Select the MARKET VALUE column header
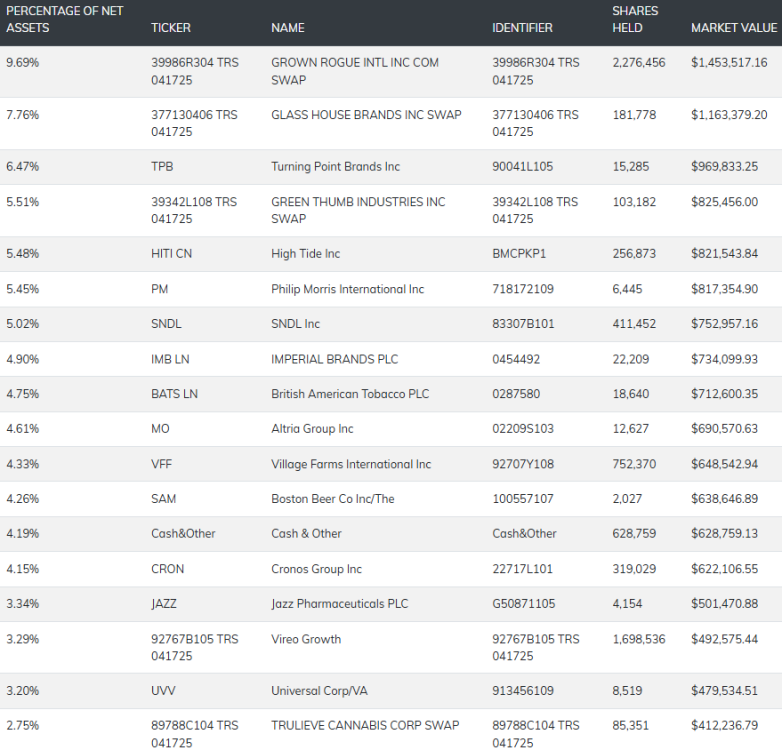 [x=734, y=28]
